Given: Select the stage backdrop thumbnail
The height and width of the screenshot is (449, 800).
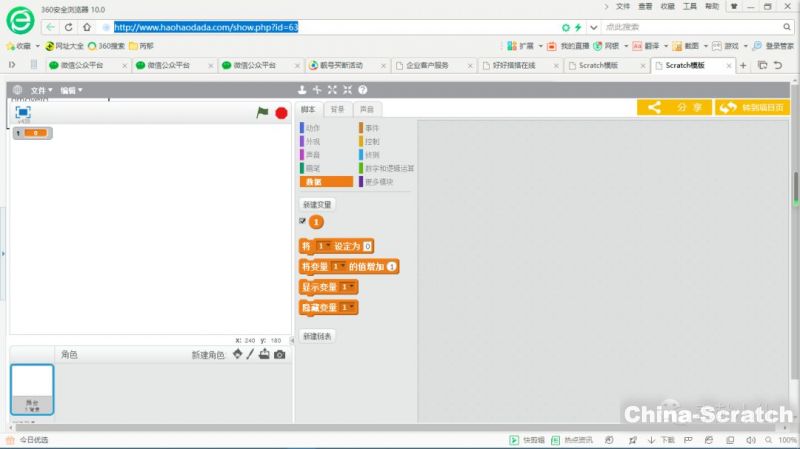Looking at the screenshot, I should [32, 389].
